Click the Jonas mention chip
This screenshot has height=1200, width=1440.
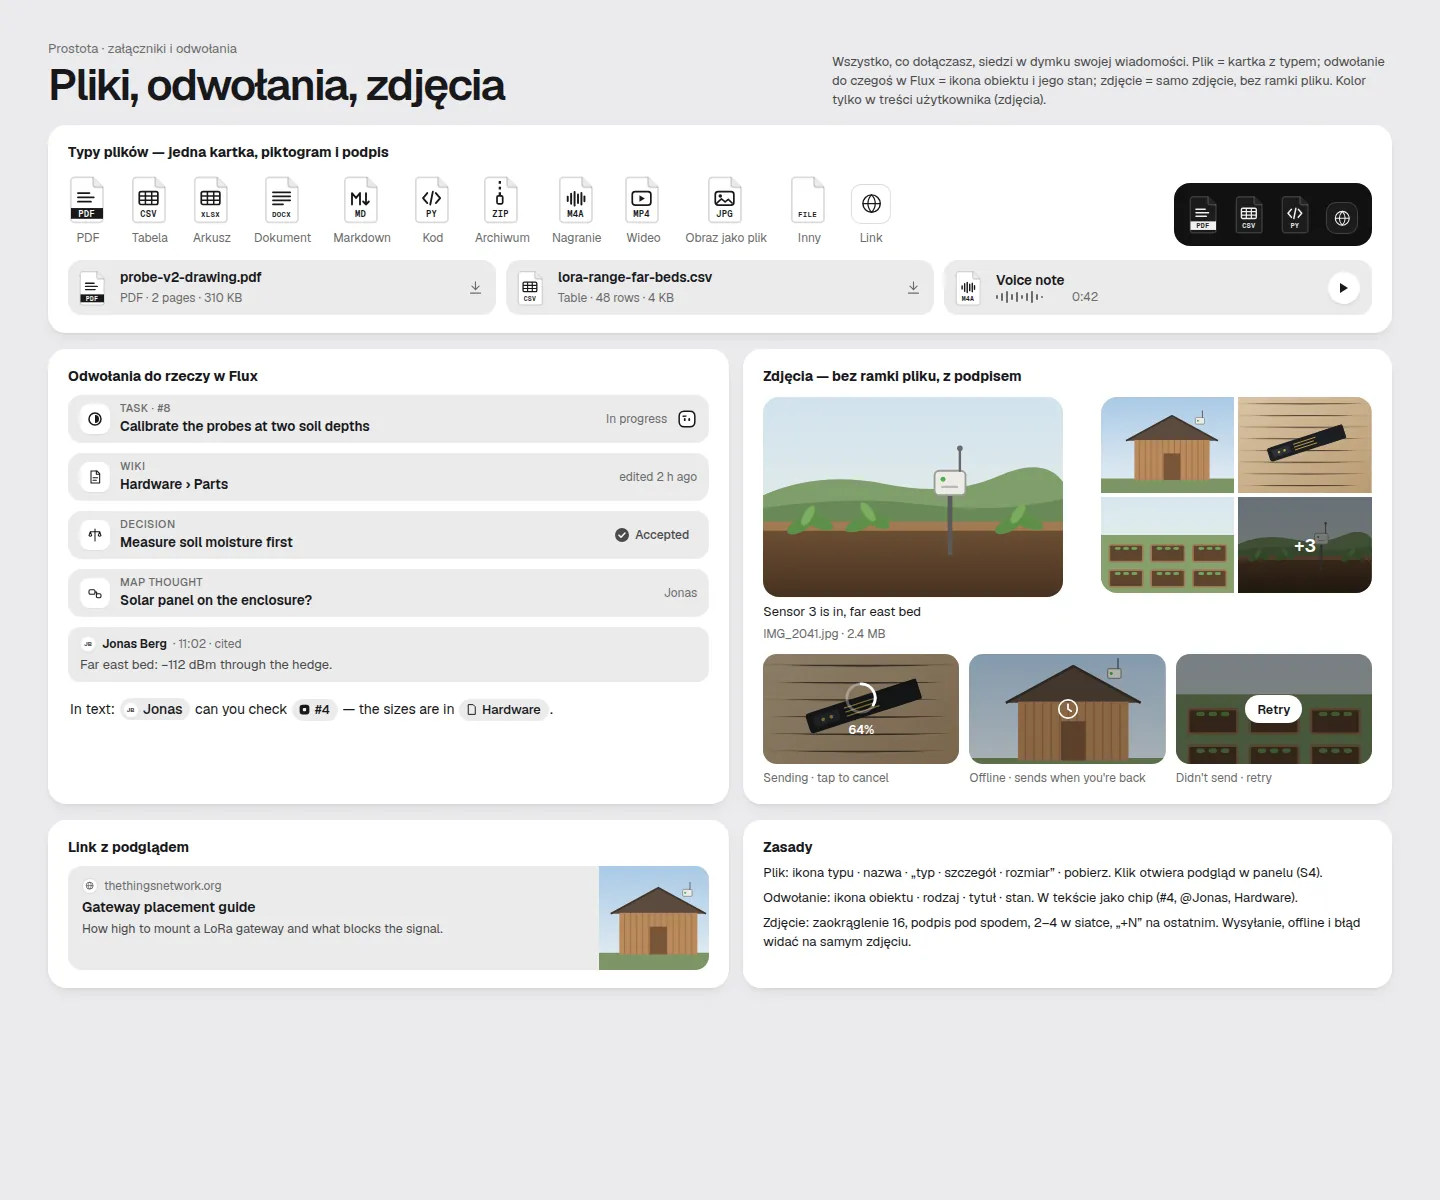155,709
